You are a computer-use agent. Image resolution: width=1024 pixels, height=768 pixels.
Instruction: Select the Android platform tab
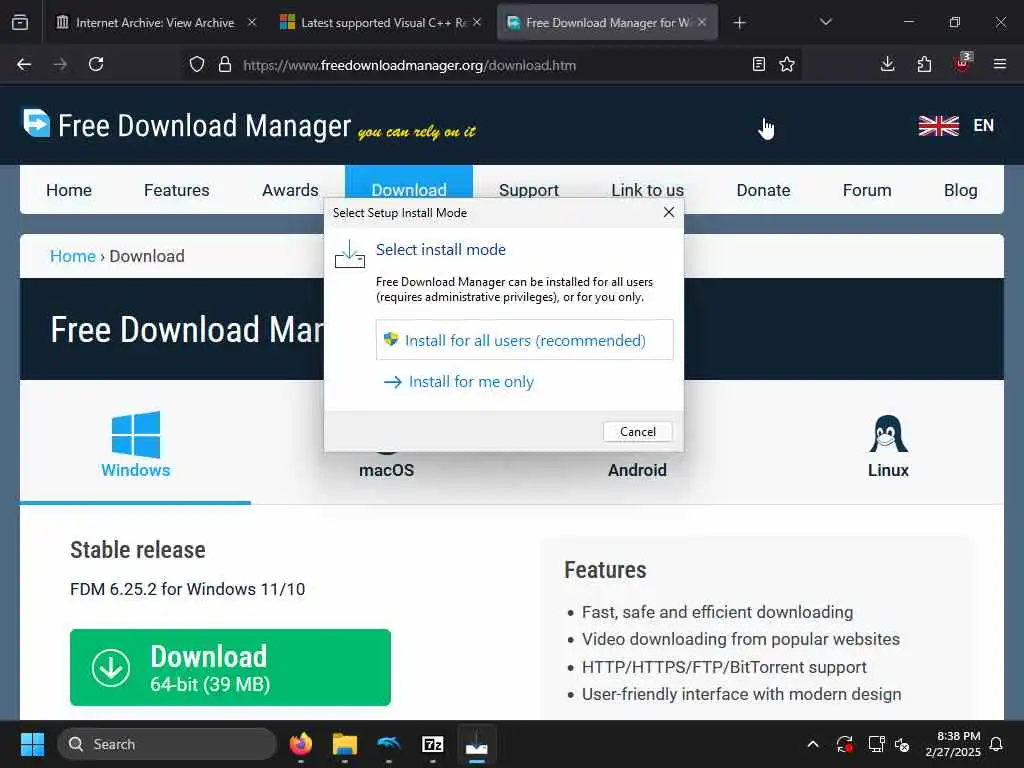coord(637,470)
